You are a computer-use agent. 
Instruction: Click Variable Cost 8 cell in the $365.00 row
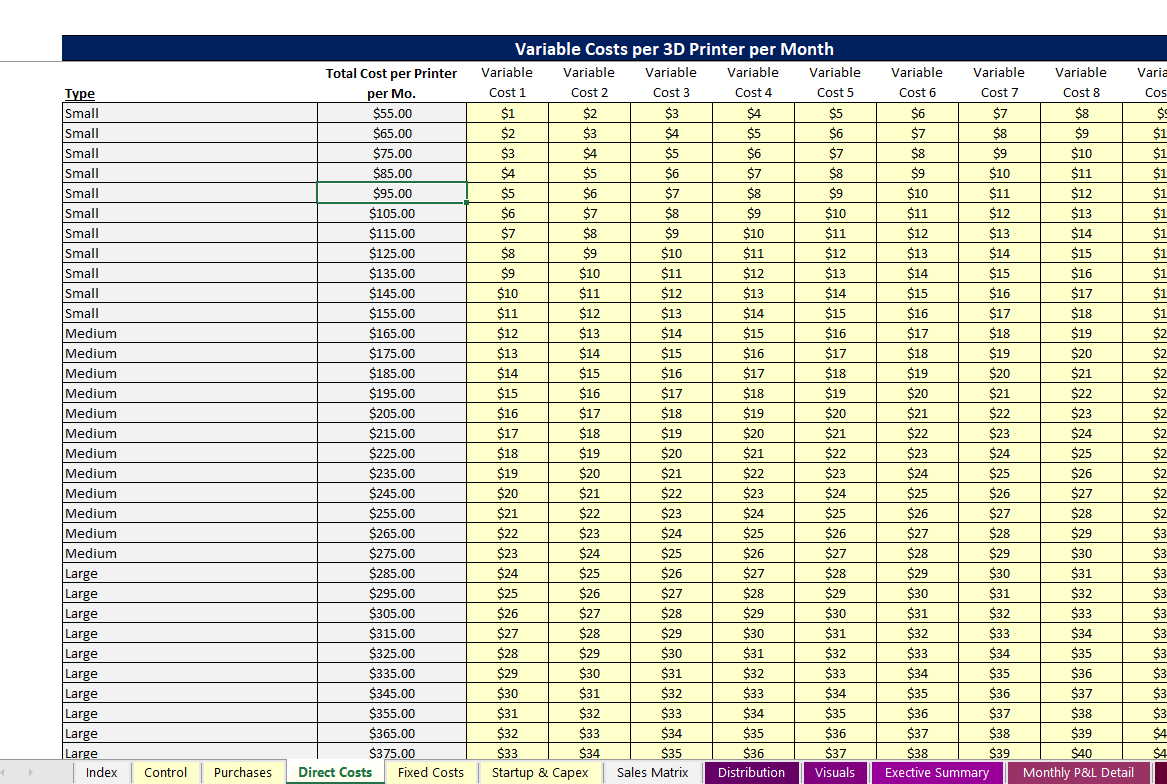(1081, 733)
